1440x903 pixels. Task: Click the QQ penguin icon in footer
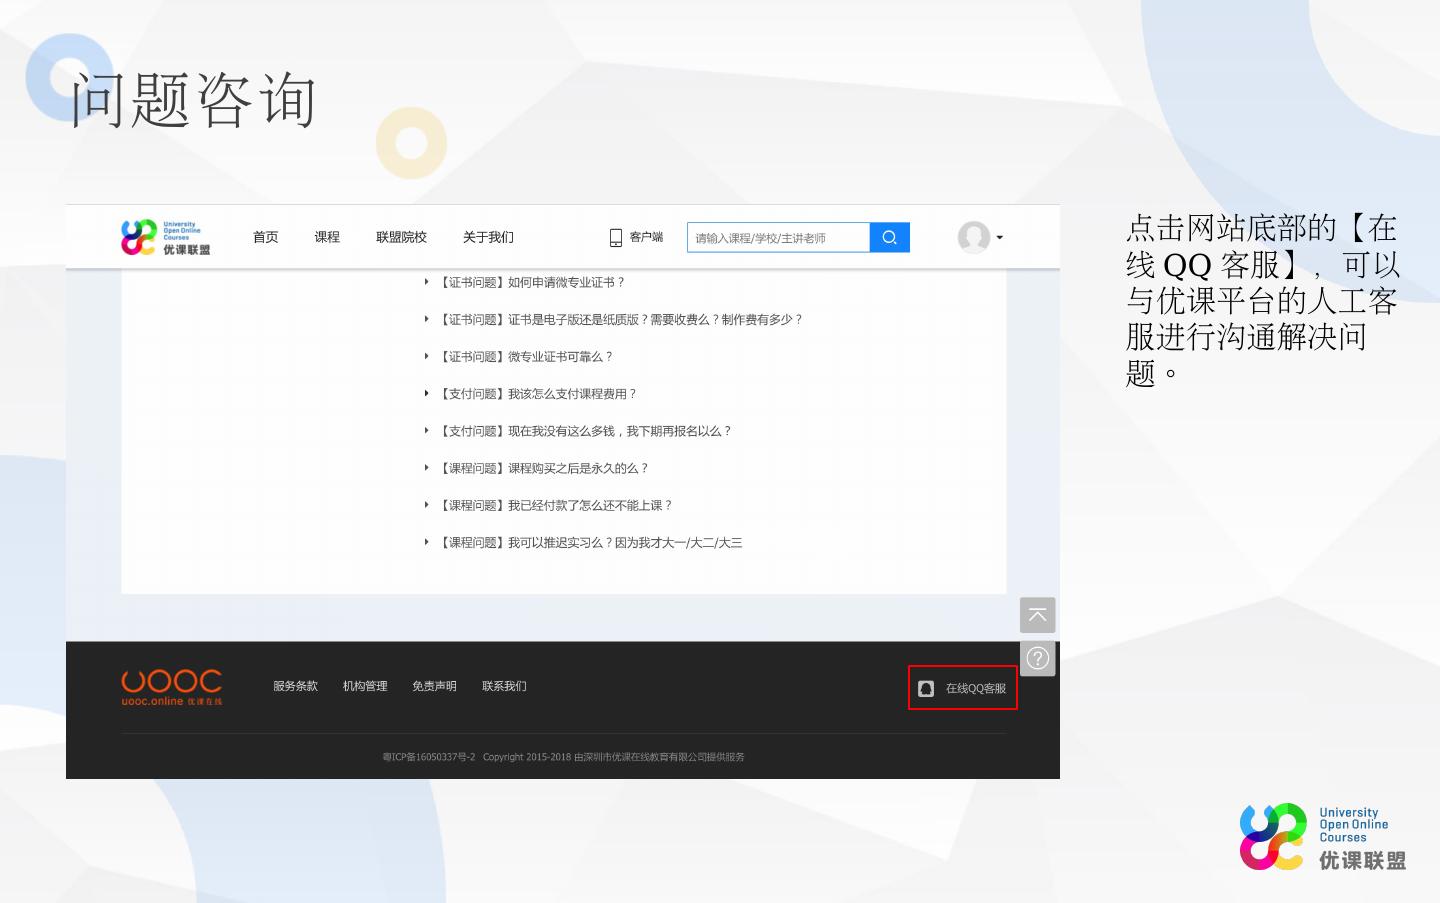(x=926, y=688)
